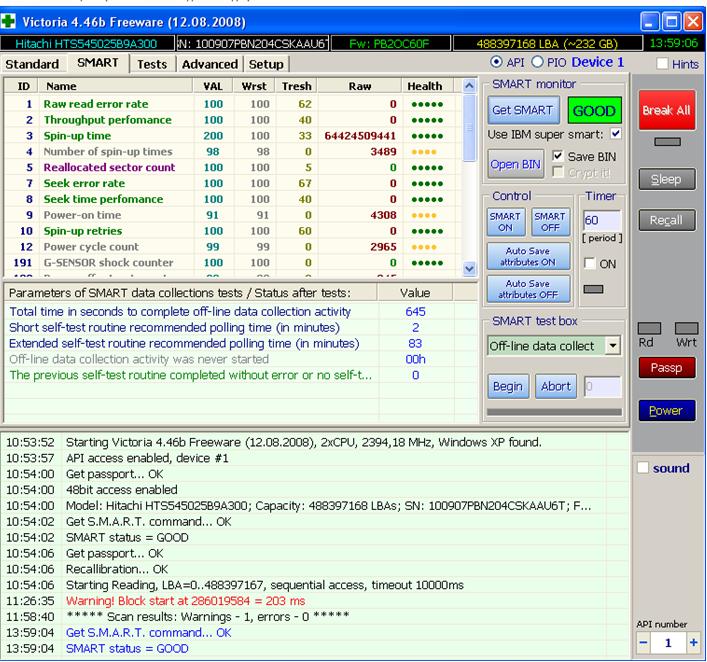Screen dimensions: 707x662
Task: Click the input field next to Abort
Action: coord(602,386)
